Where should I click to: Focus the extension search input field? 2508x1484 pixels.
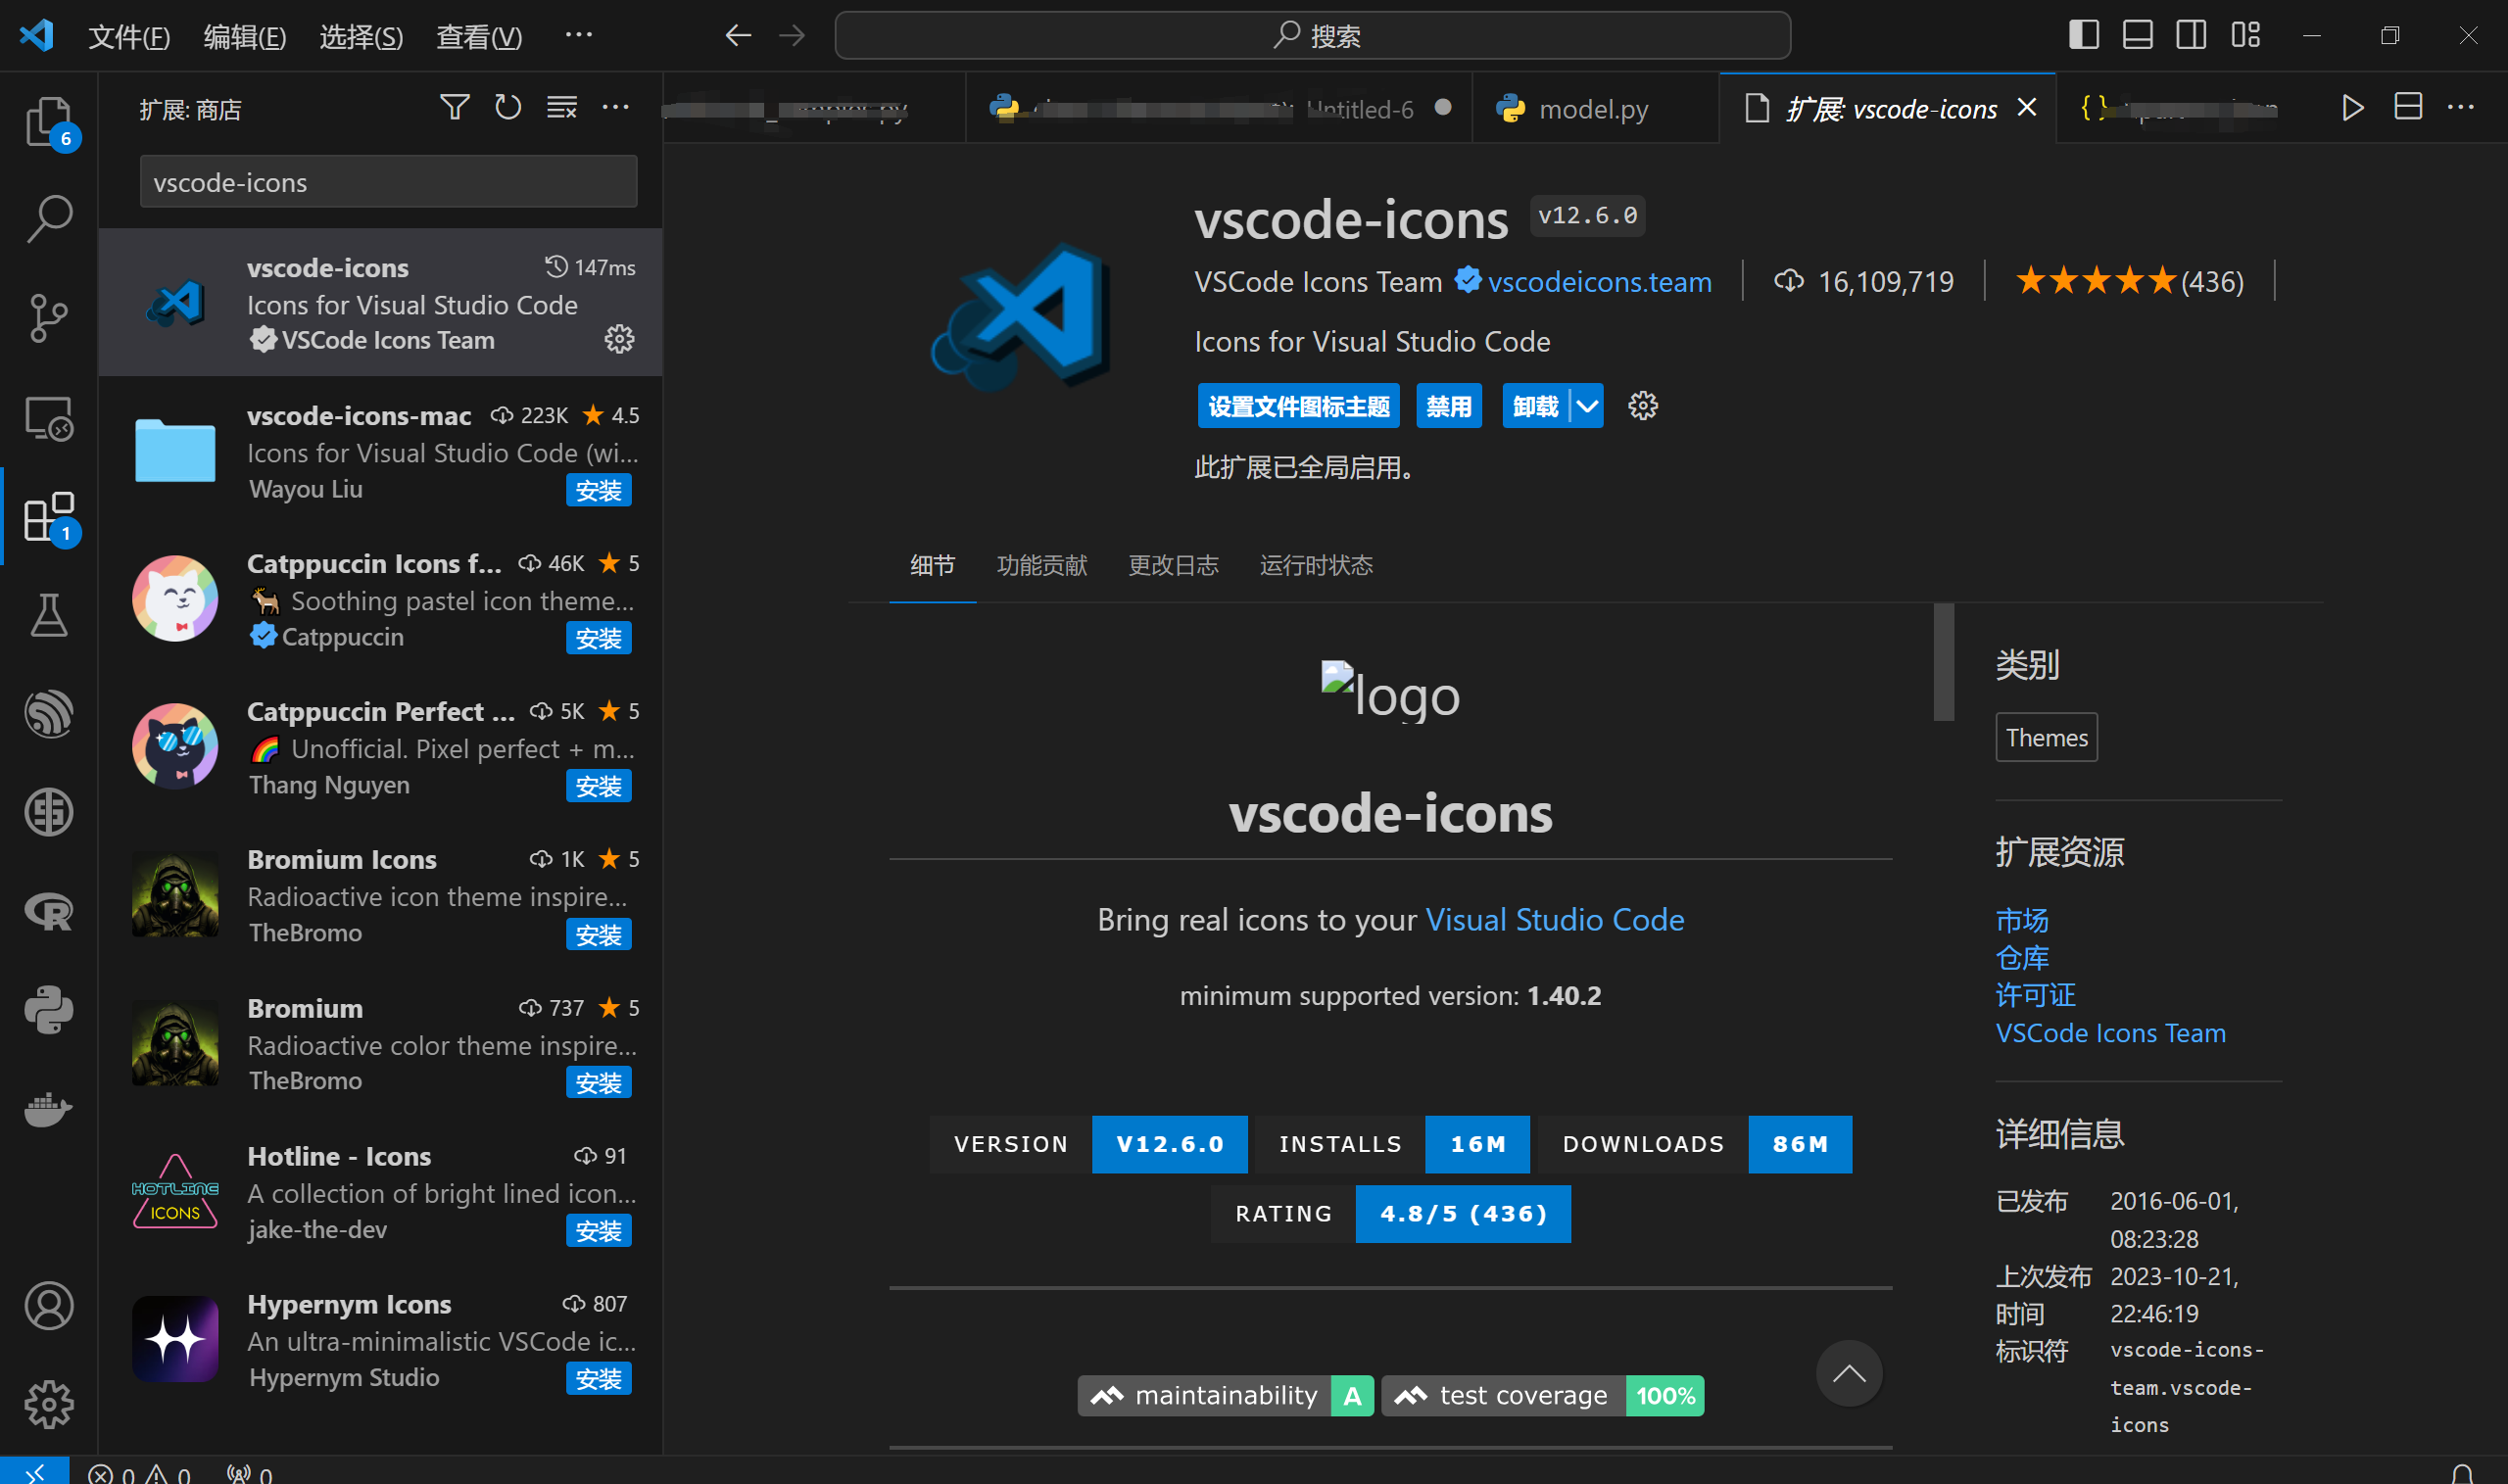388,182
